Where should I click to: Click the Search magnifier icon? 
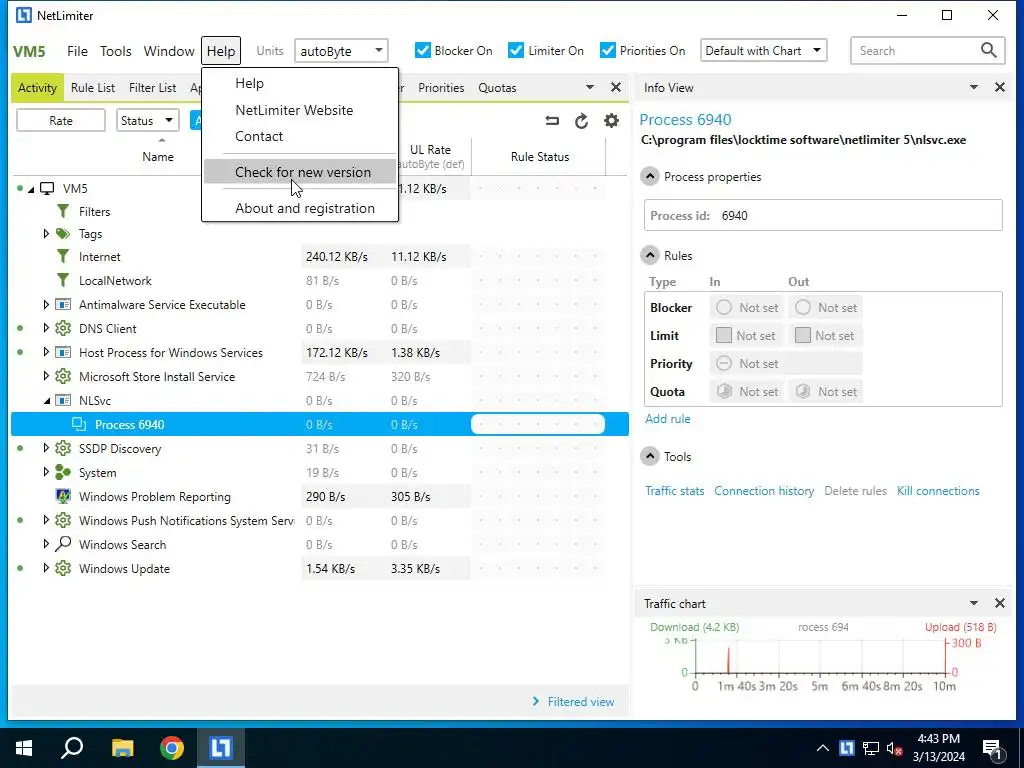(989, 50)
